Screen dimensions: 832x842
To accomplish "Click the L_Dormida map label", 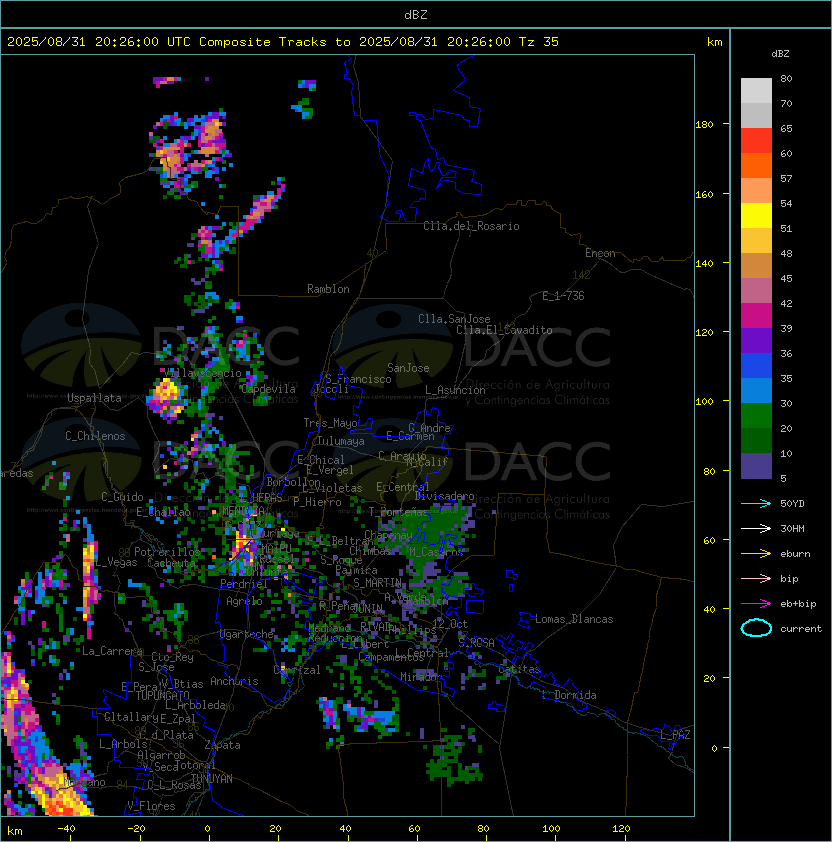I will (569, 695).
